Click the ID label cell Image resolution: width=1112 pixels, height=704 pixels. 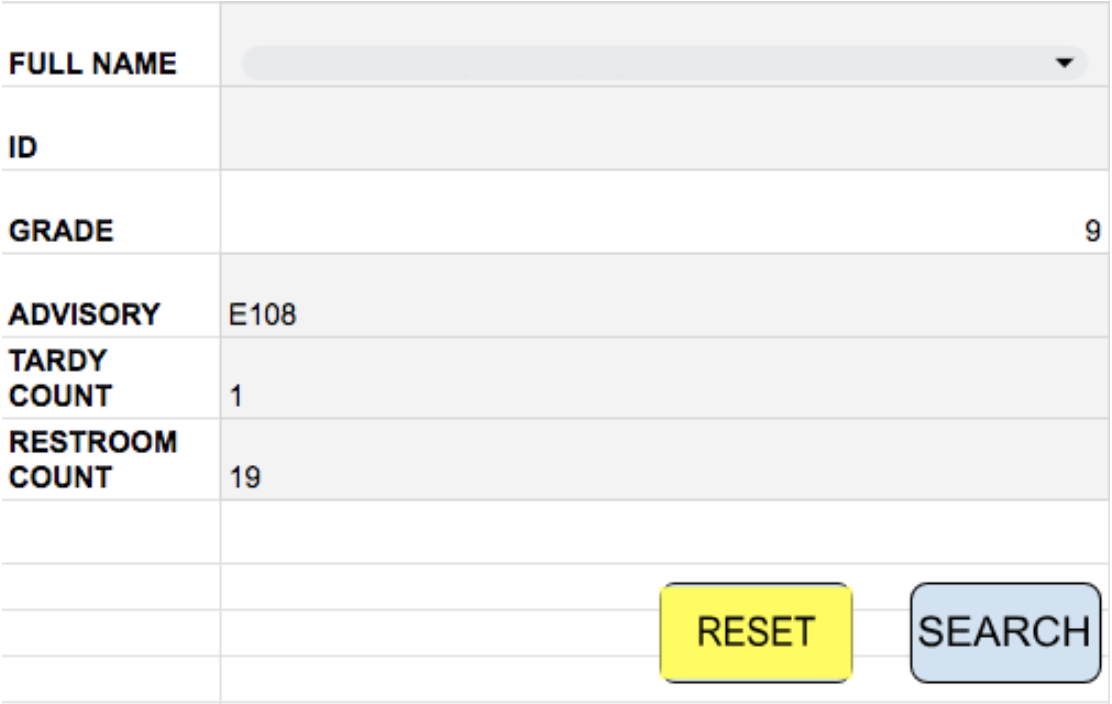pos(111,128)
